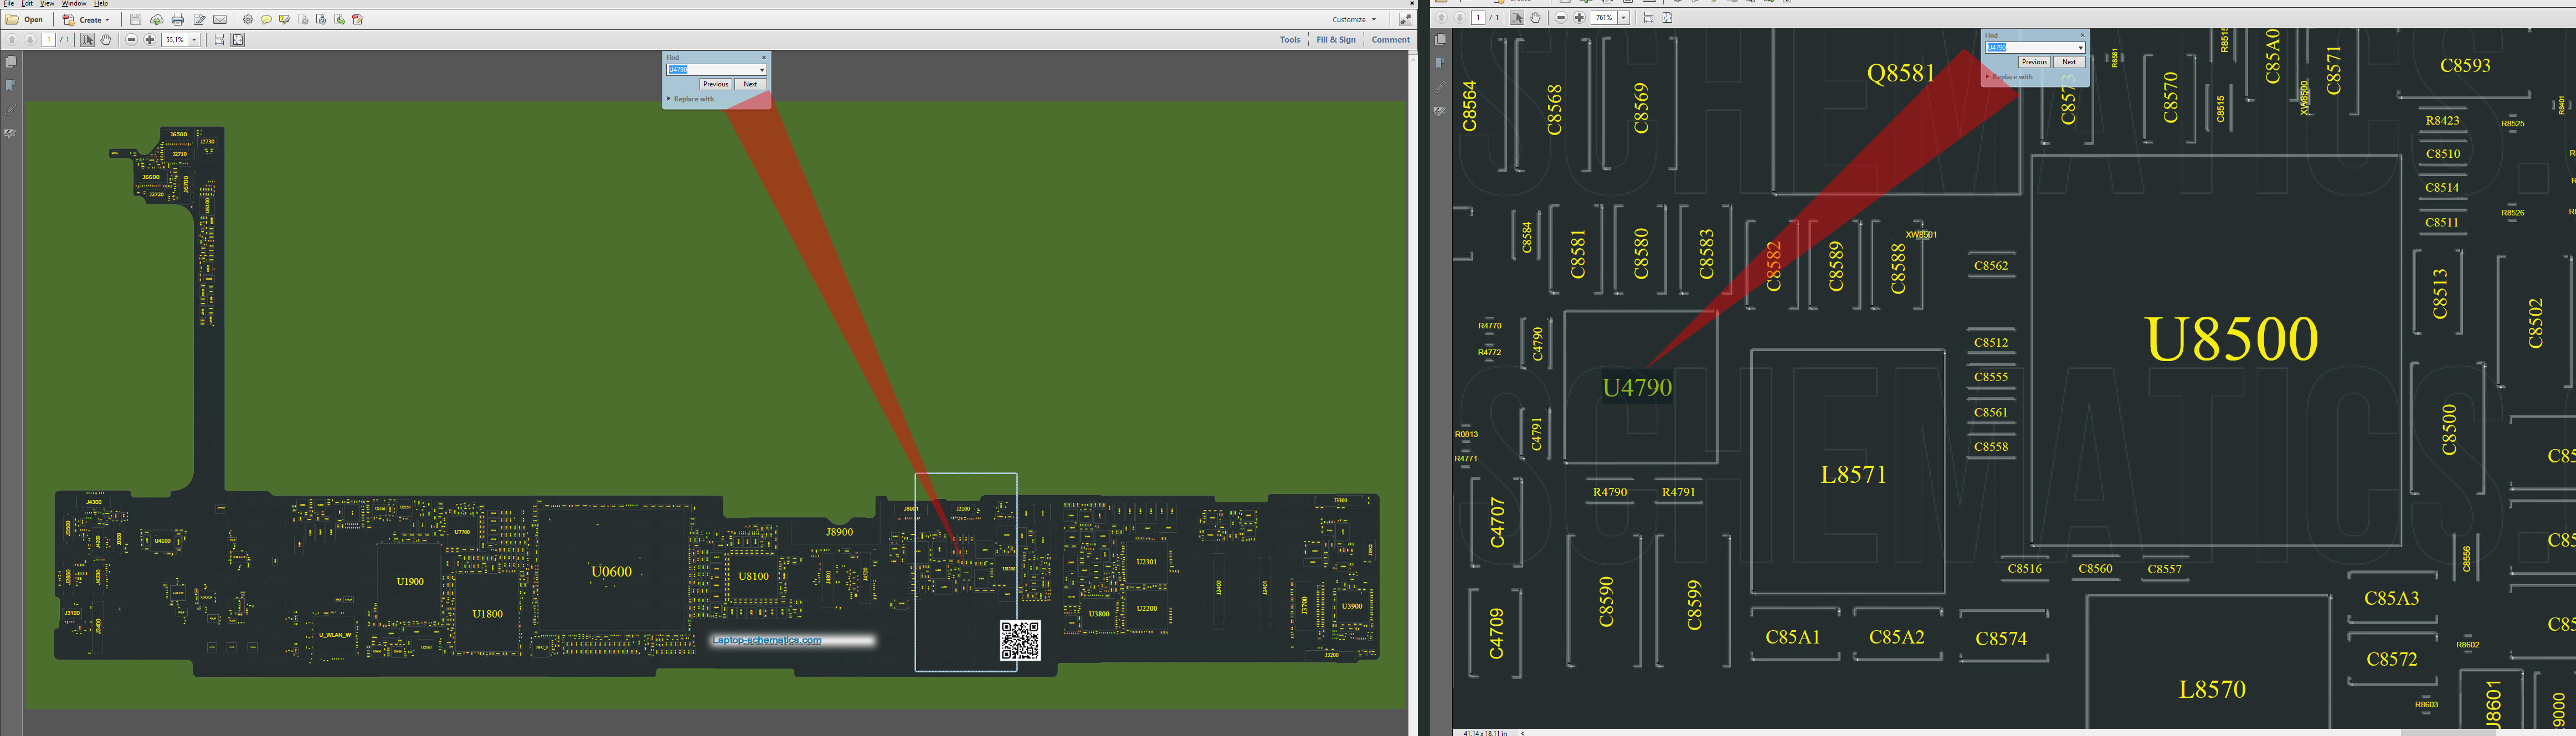Click the Print icon in left window
The height and width of the screenshot is (736, 2576).
[x=178, y=20]
